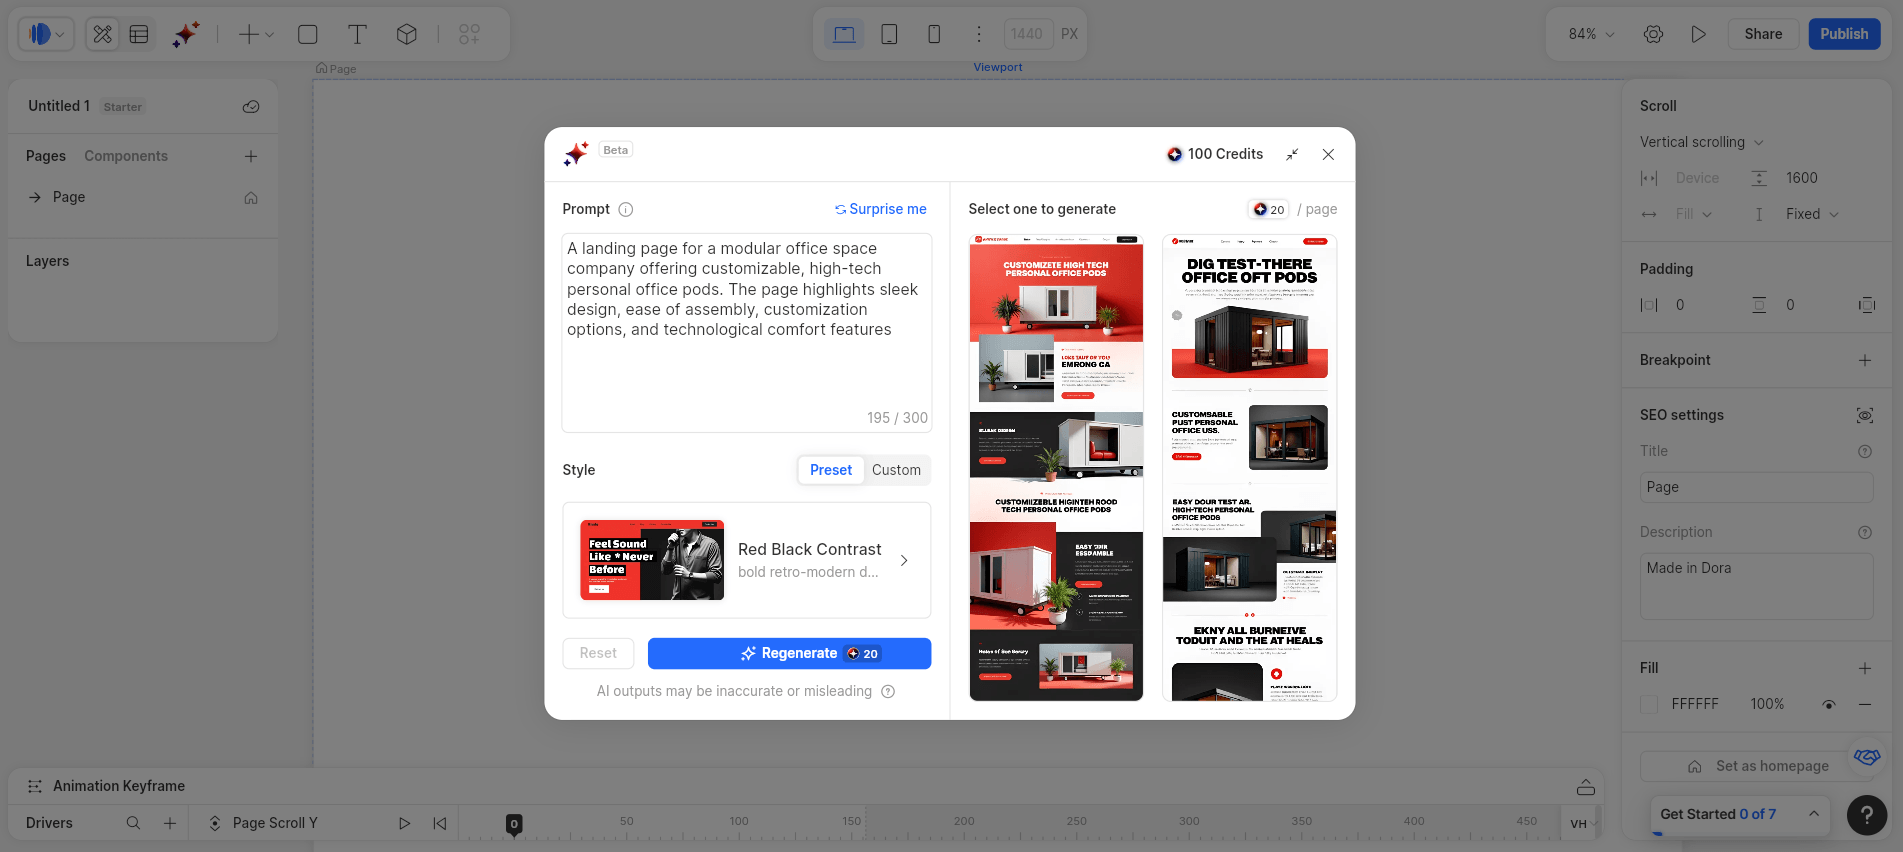Select the Text tool in toolbar
This screenshot has height=852, width=1903.
tap(357, 34)
